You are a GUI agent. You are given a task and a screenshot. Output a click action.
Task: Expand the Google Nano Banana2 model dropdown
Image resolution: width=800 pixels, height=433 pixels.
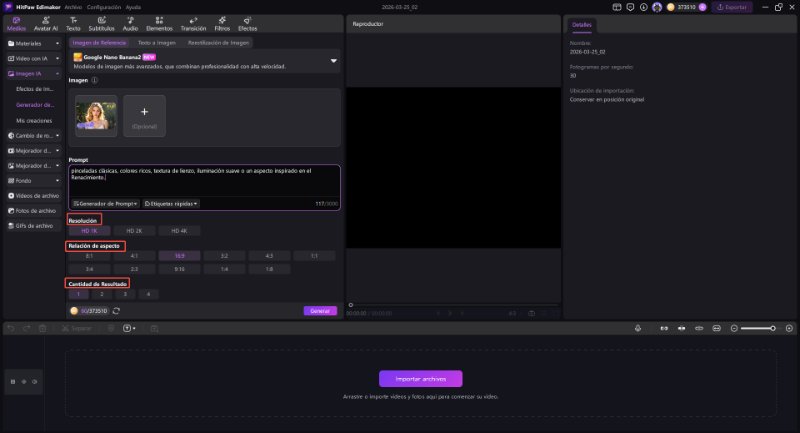point(333,62)
